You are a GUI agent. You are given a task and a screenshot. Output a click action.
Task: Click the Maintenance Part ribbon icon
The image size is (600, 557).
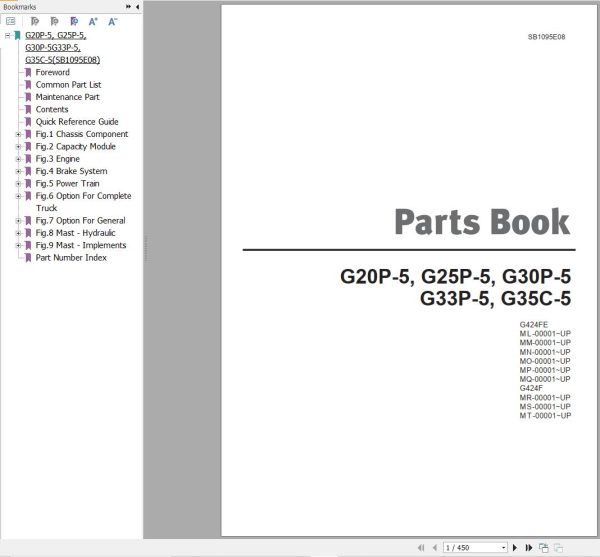pyautogui.click(x=28, y=97)
